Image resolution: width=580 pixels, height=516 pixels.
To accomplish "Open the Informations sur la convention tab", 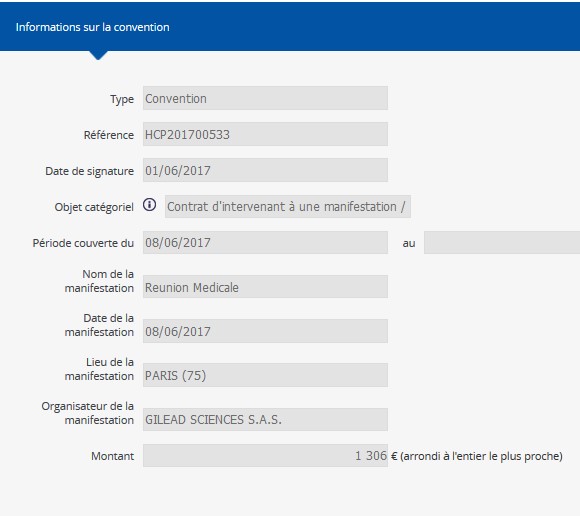I will 92,27.
